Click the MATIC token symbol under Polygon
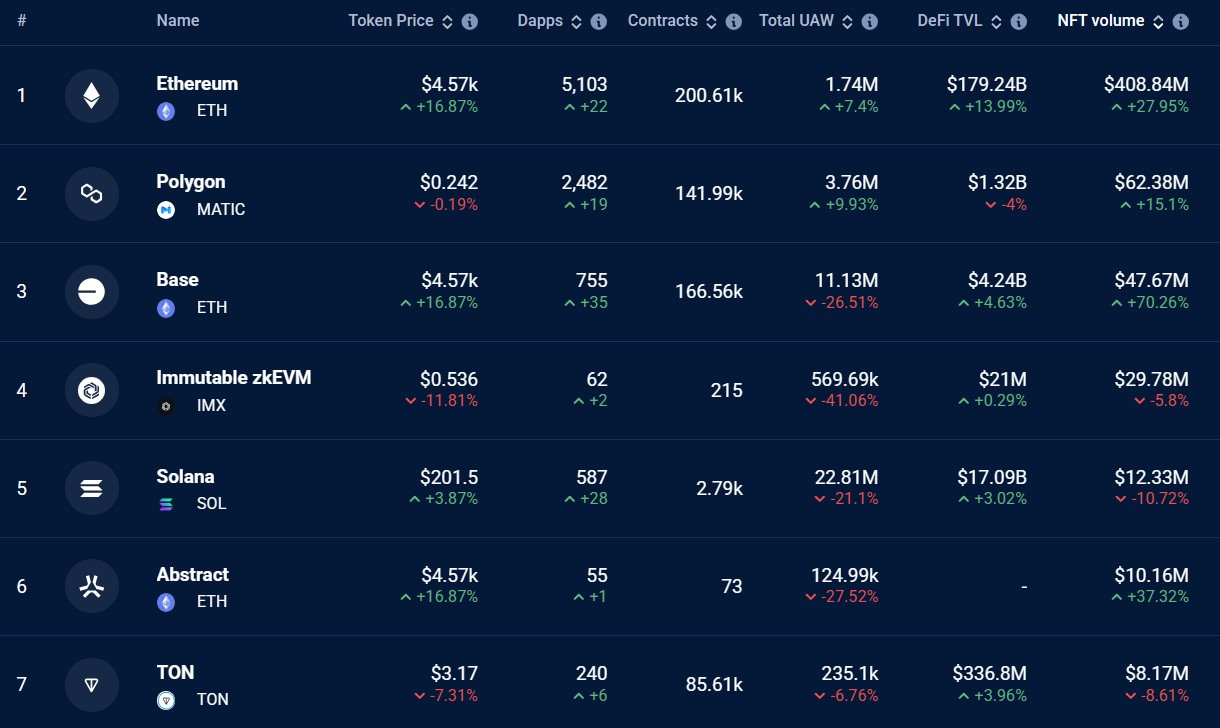The image size is (1220, 728). coord(220,210)
